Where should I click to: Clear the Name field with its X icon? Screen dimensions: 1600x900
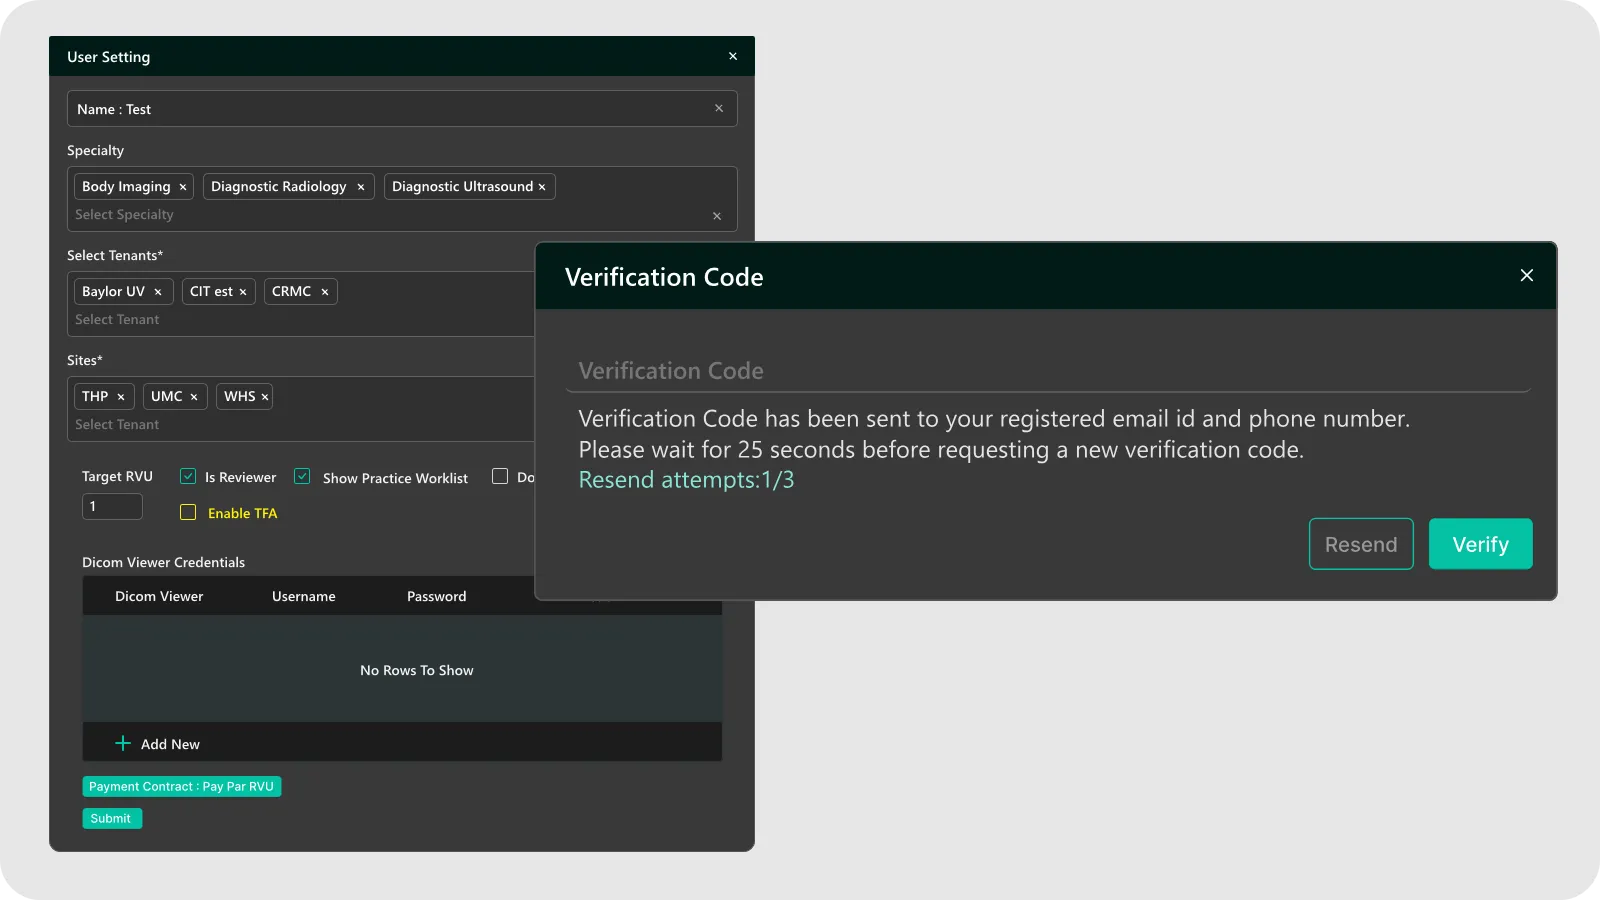click(719, 109)
